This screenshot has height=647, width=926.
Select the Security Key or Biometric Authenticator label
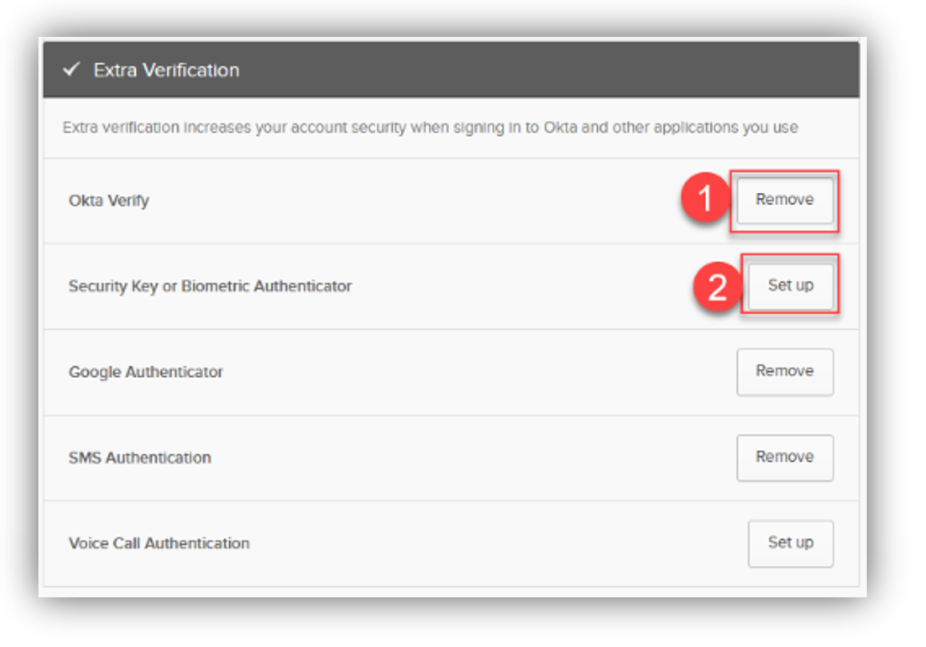[x=210, y=286]
